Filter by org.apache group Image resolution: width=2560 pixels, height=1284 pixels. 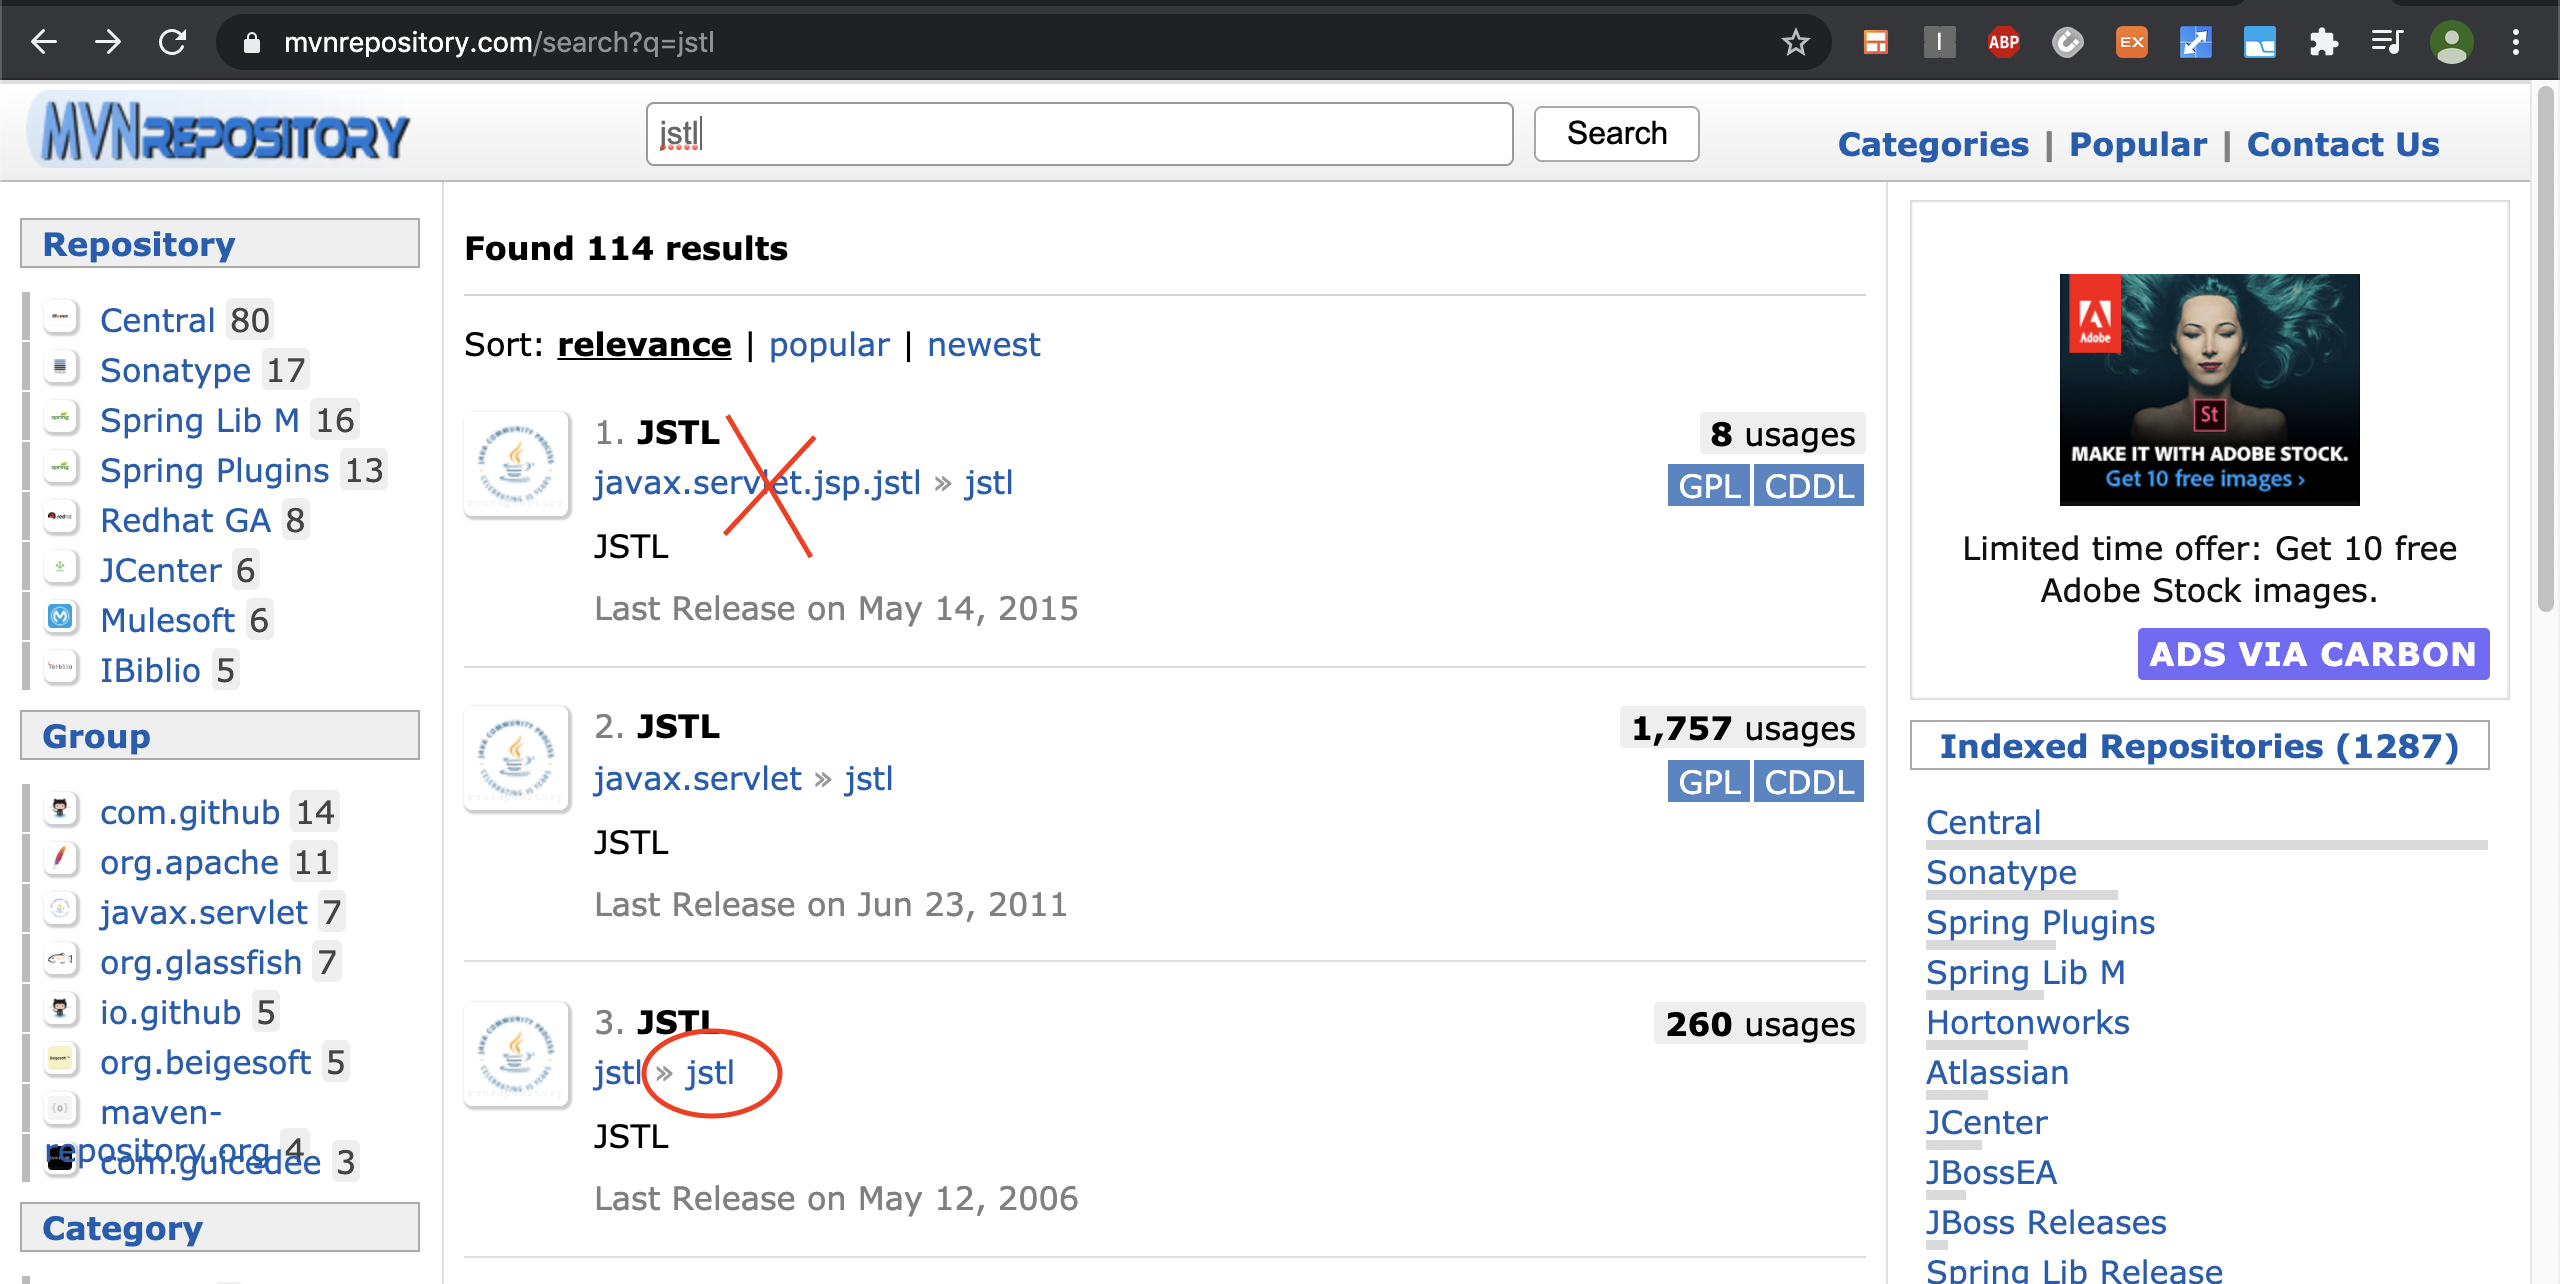189,863
